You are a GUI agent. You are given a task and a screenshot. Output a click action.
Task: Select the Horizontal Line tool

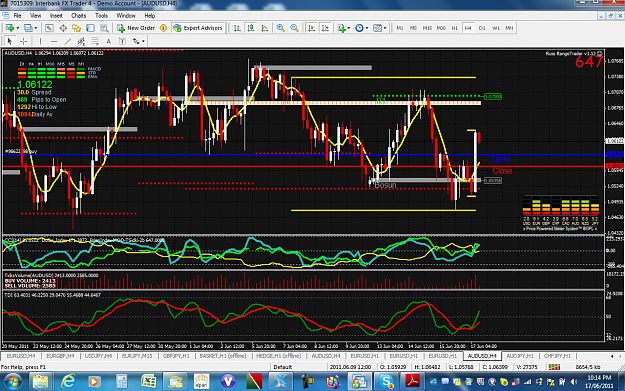[x=54, y=41]
